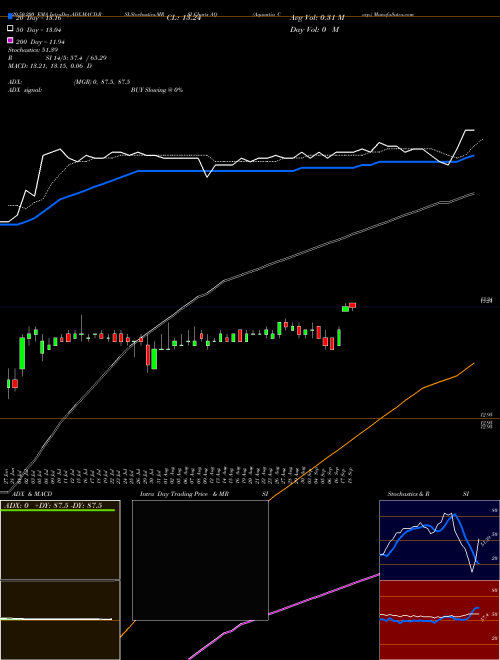Select the '200 Day - 11.94' label
Screen dimensions: 500x660
point(40,42)
